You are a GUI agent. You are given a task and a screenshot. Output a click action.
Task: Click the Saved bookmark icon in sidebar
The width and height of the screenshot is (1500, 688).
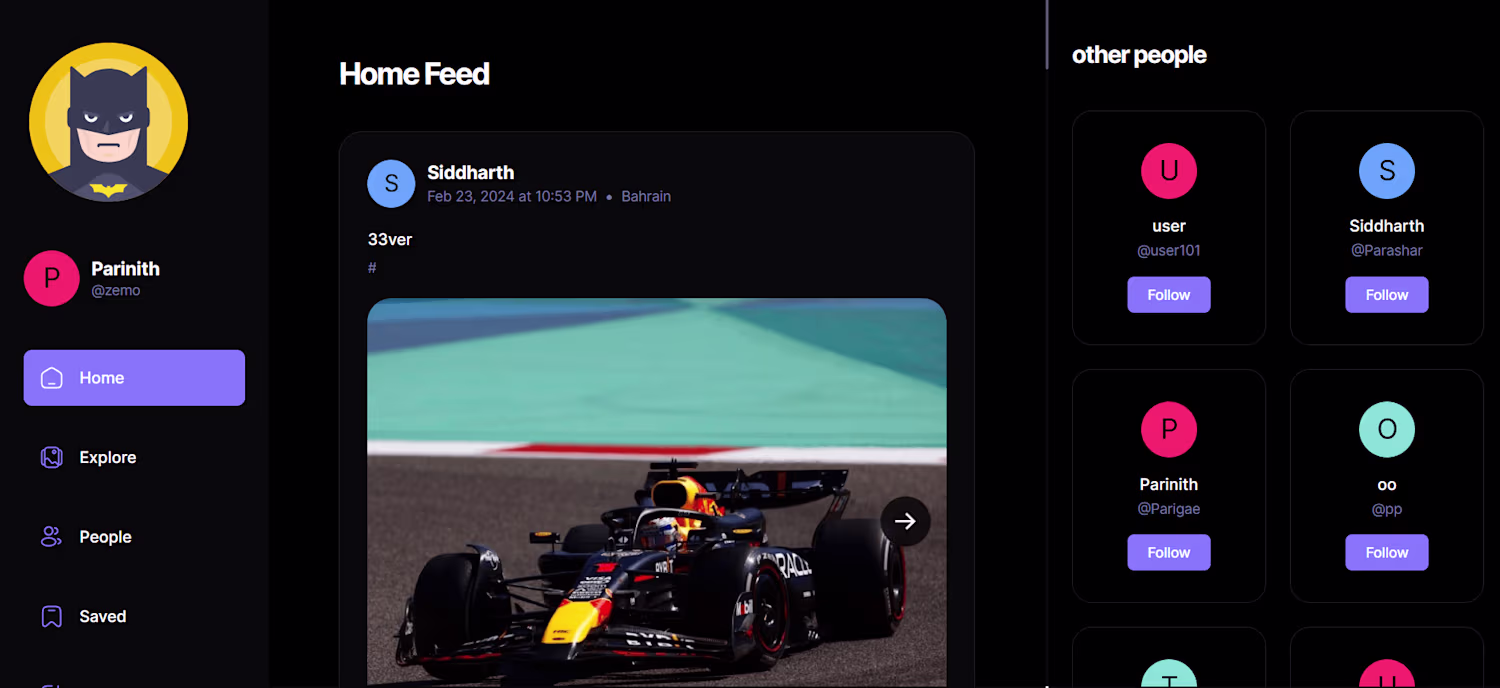[51, 616]
